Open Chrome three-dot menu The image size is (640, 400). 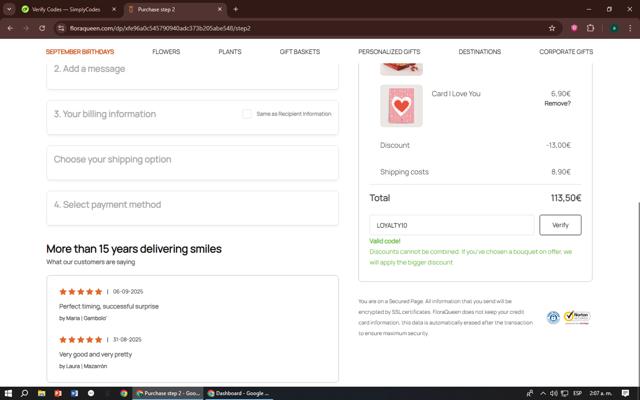pos(630,28)
